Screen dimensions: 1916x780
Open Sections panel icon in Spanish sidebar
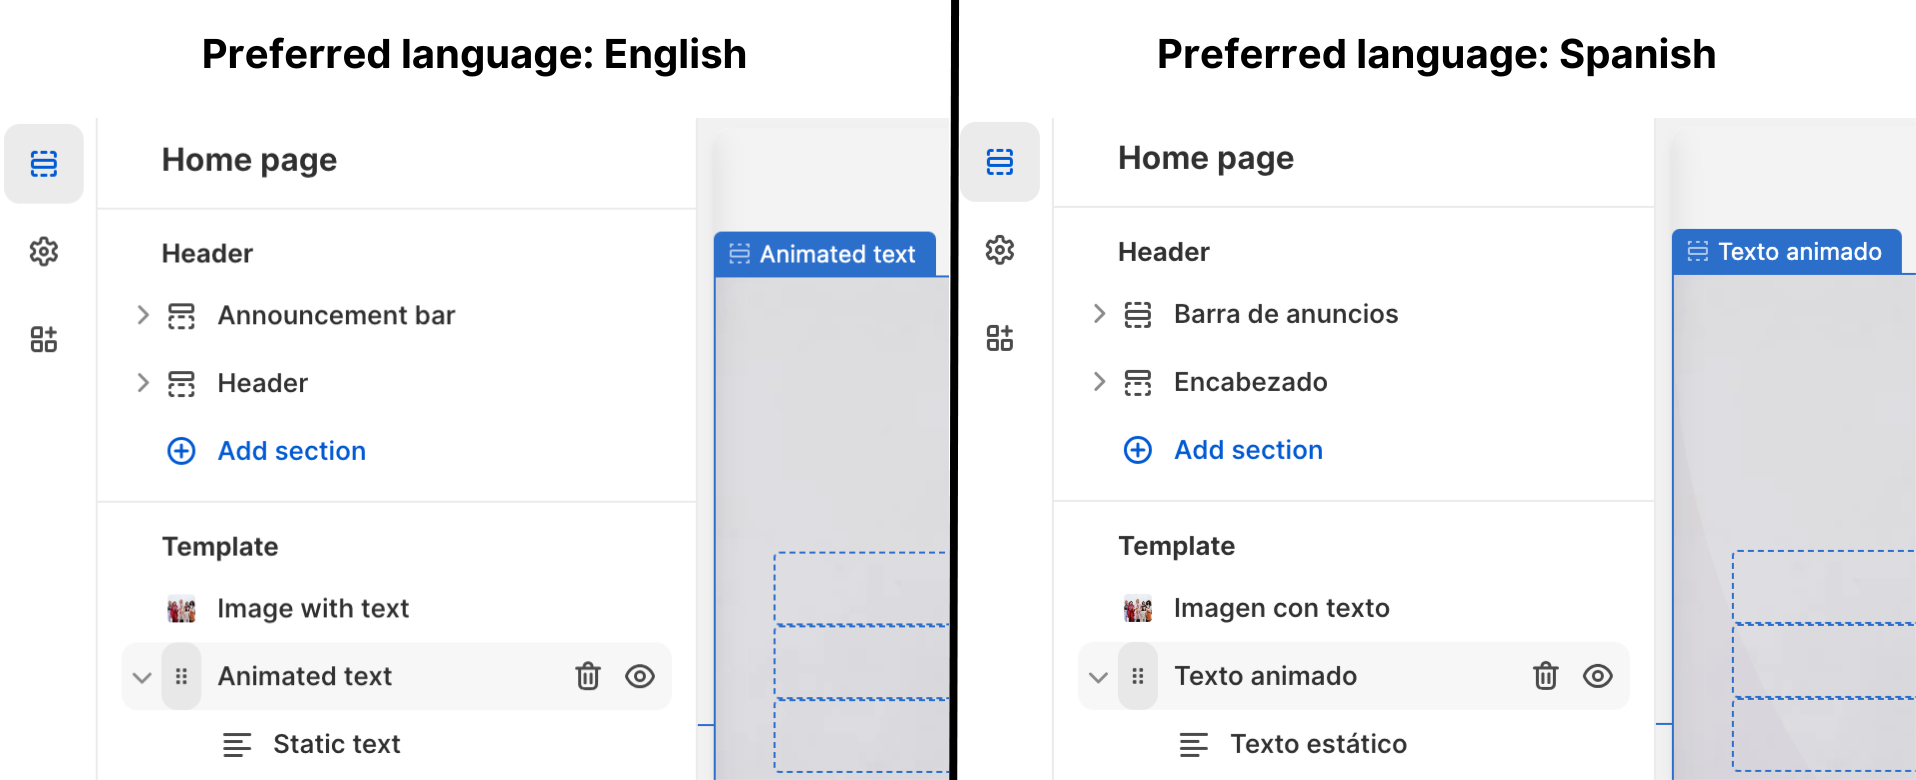tap(1000, 162)
